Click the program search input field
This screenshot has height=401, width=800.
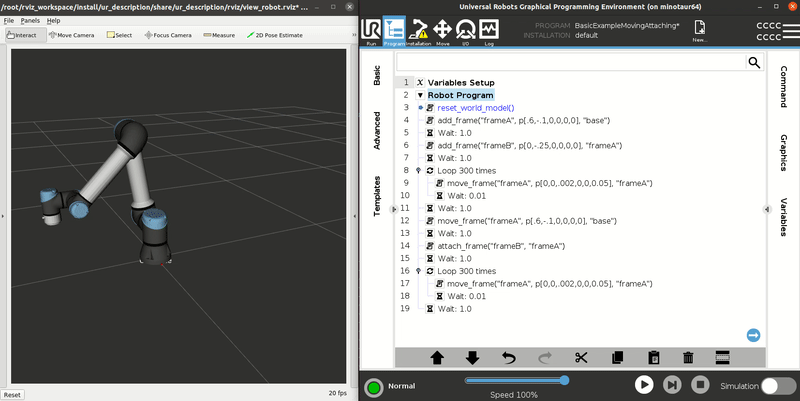click(570, 62)
